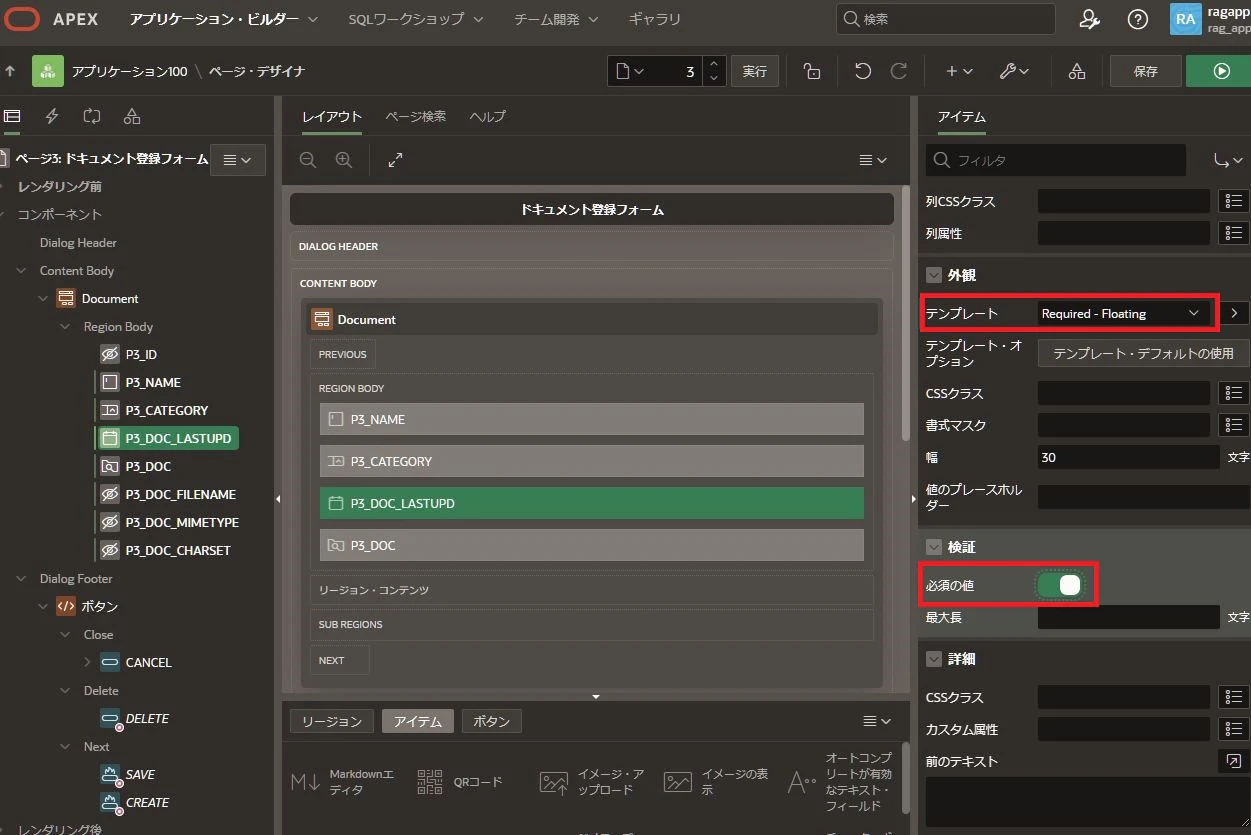Switch to the Dynamic Actions lightning tab

coord(52,116)
